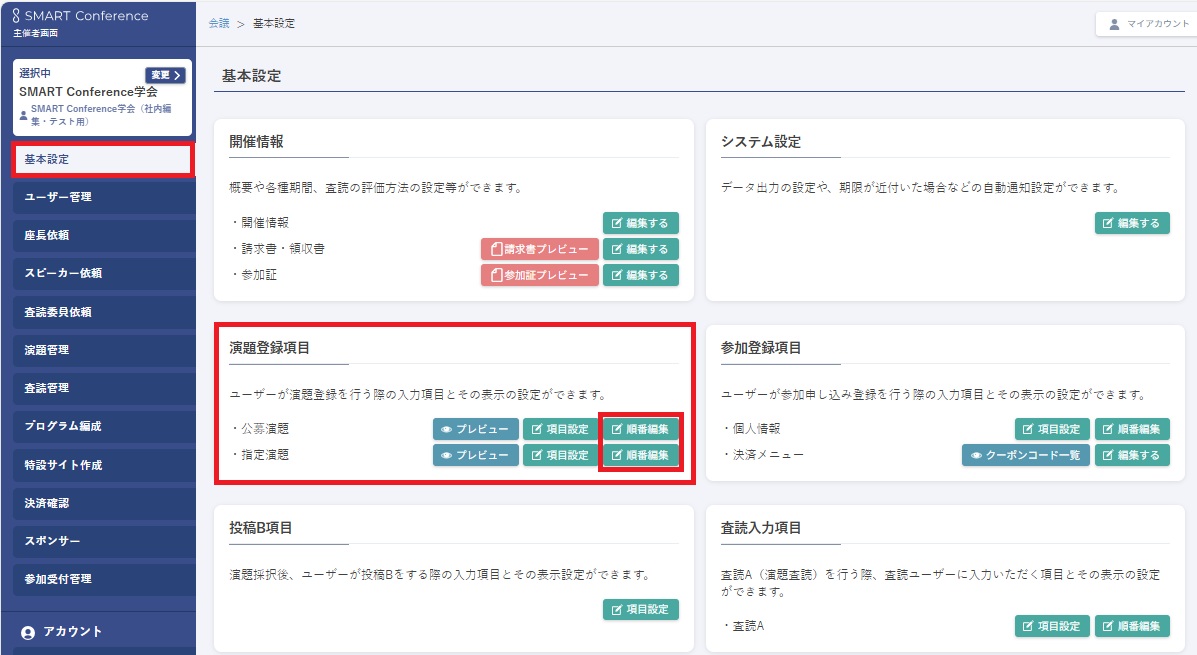Open the マイアカウント menu
Image resolution: width=1197 pixels, height=655 pixels.
(x=1146, y=24)
